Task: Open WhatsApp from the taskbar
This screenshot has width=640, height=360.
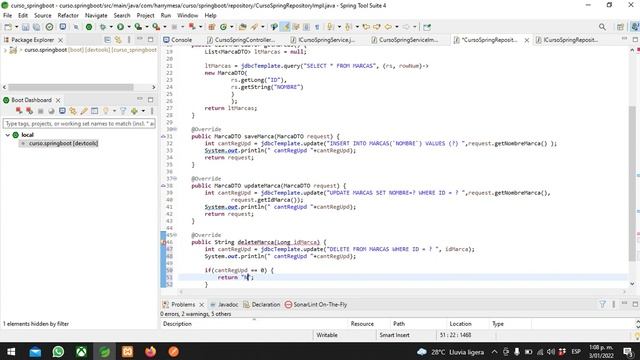Action: pos(58,351)
